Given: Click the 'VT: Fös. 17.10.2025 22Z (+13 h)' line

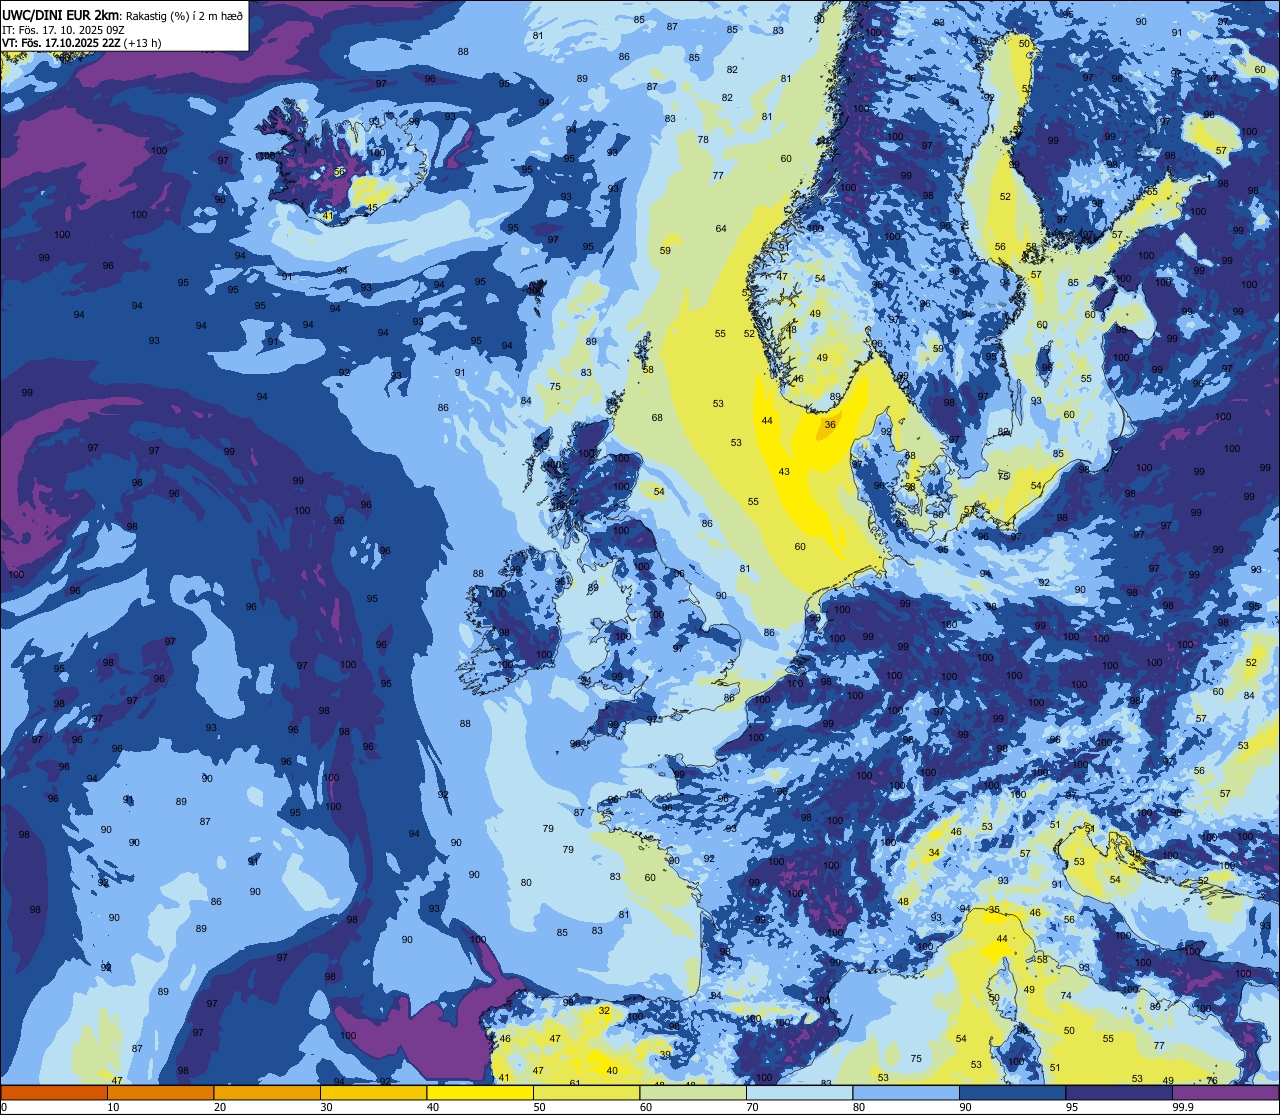Looking at the screenshot, I should tap(82, 42).
